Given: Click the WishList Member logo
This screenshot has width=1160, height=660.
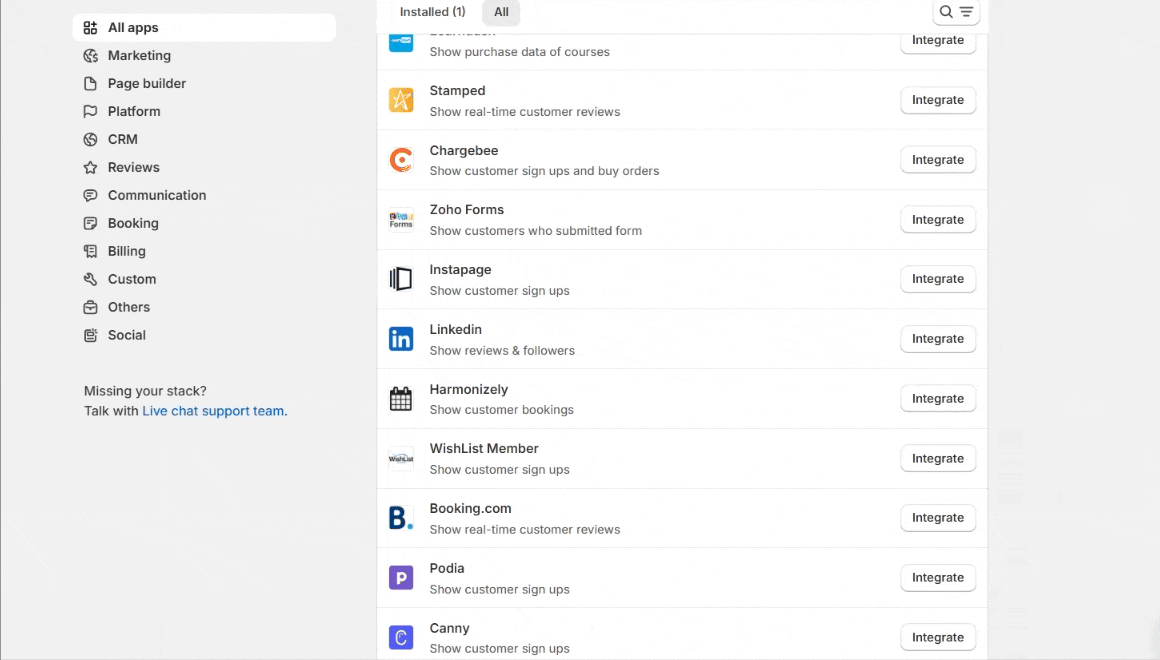Looking at the screenshot, I should click(x=401, y=459).
